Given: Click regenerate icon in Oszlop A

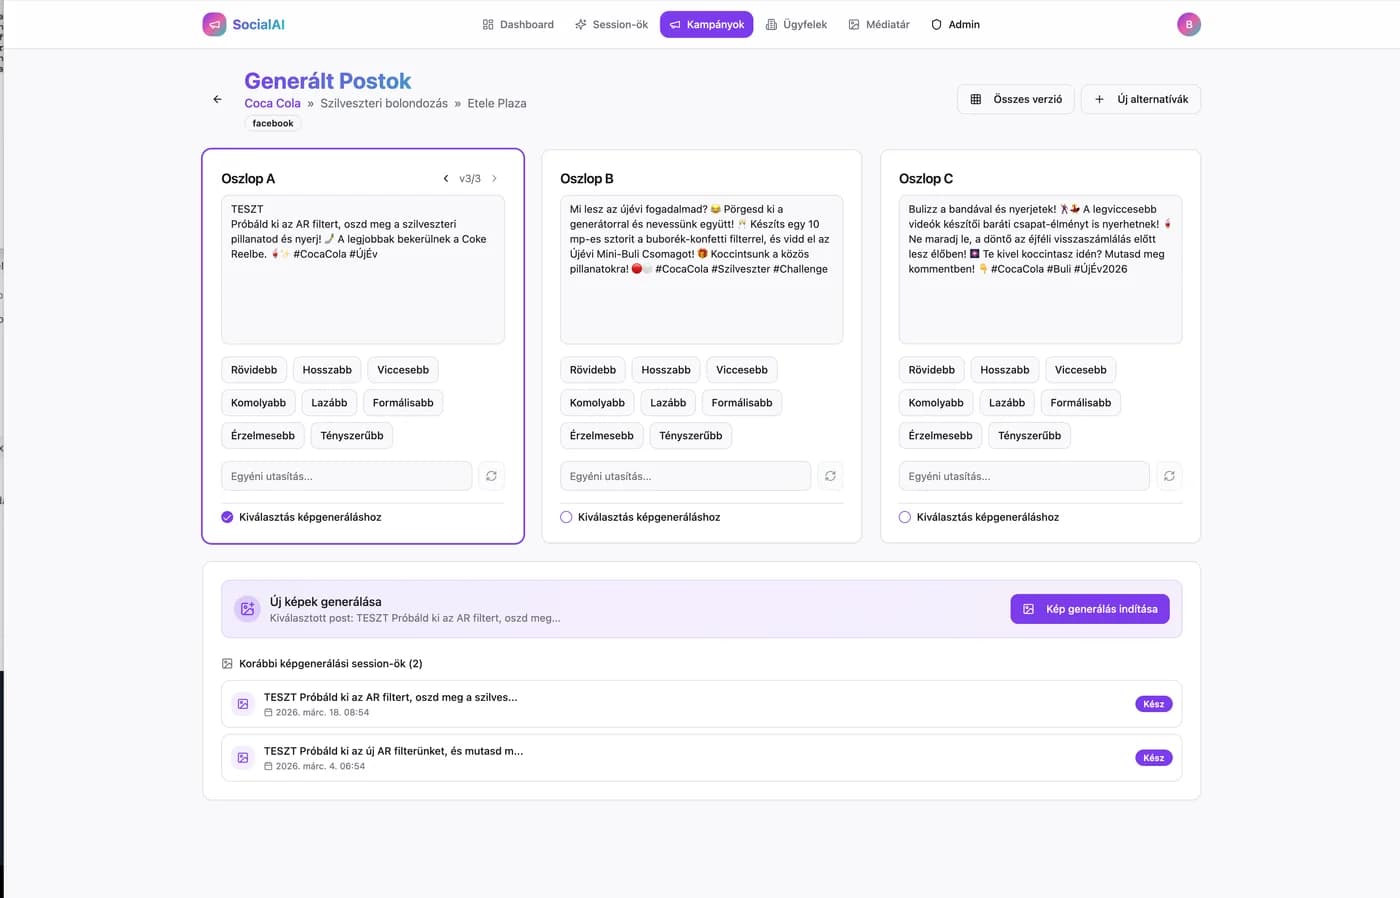Looking at the screenshot, I should click(x=491, y=476).
